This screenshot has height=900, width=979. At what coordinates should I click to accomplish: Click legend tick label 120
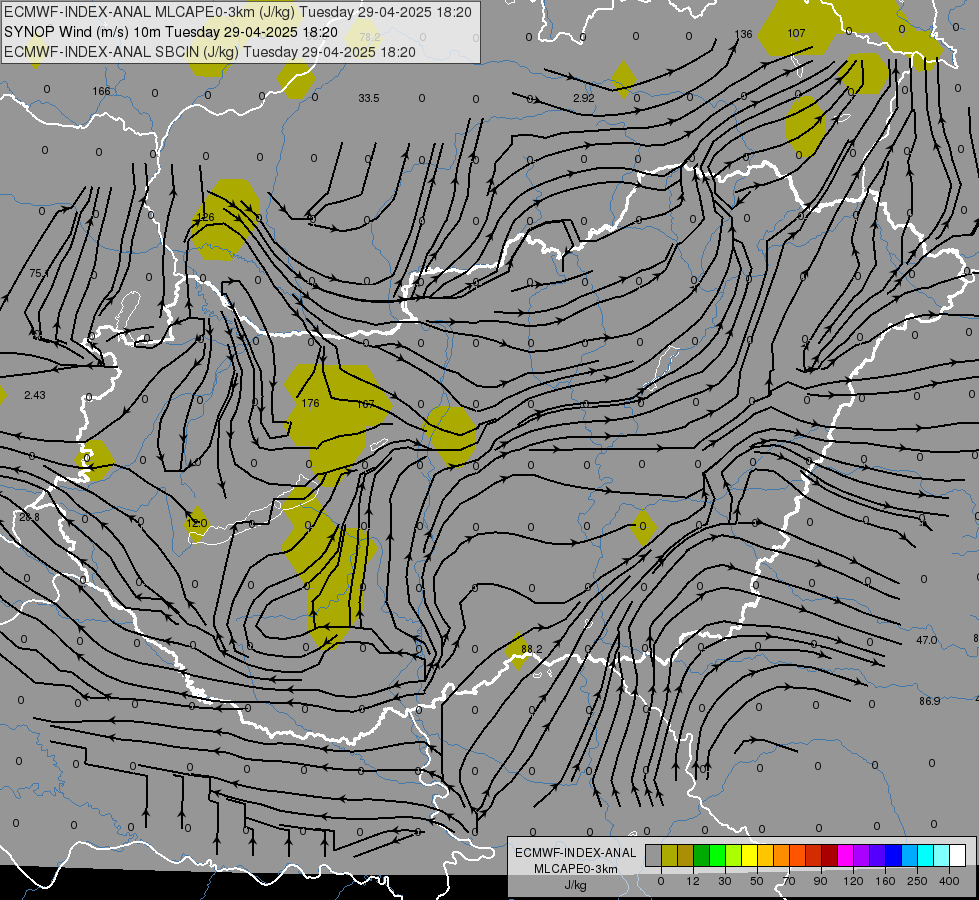[853, 881]
